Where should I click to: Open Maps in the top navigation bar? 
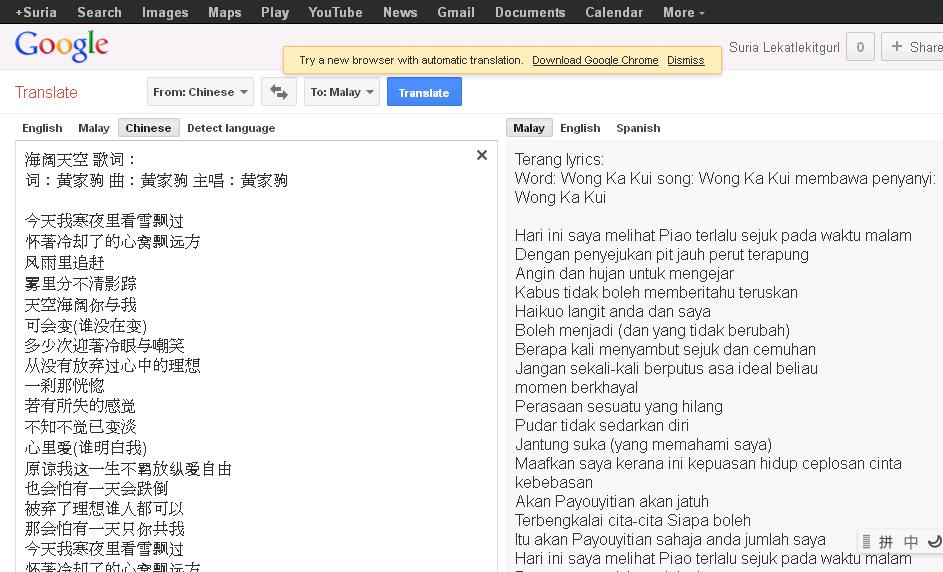(224, 12)
